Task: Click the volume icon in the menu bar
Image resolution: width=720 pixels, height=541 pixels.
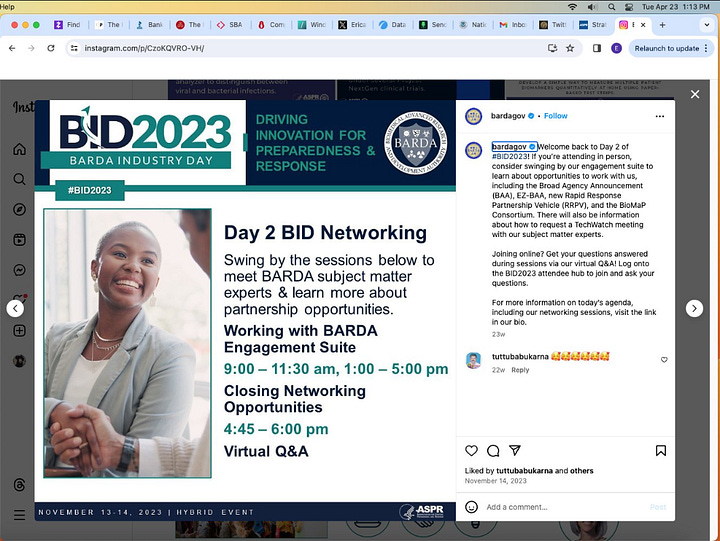Action: 592,7
